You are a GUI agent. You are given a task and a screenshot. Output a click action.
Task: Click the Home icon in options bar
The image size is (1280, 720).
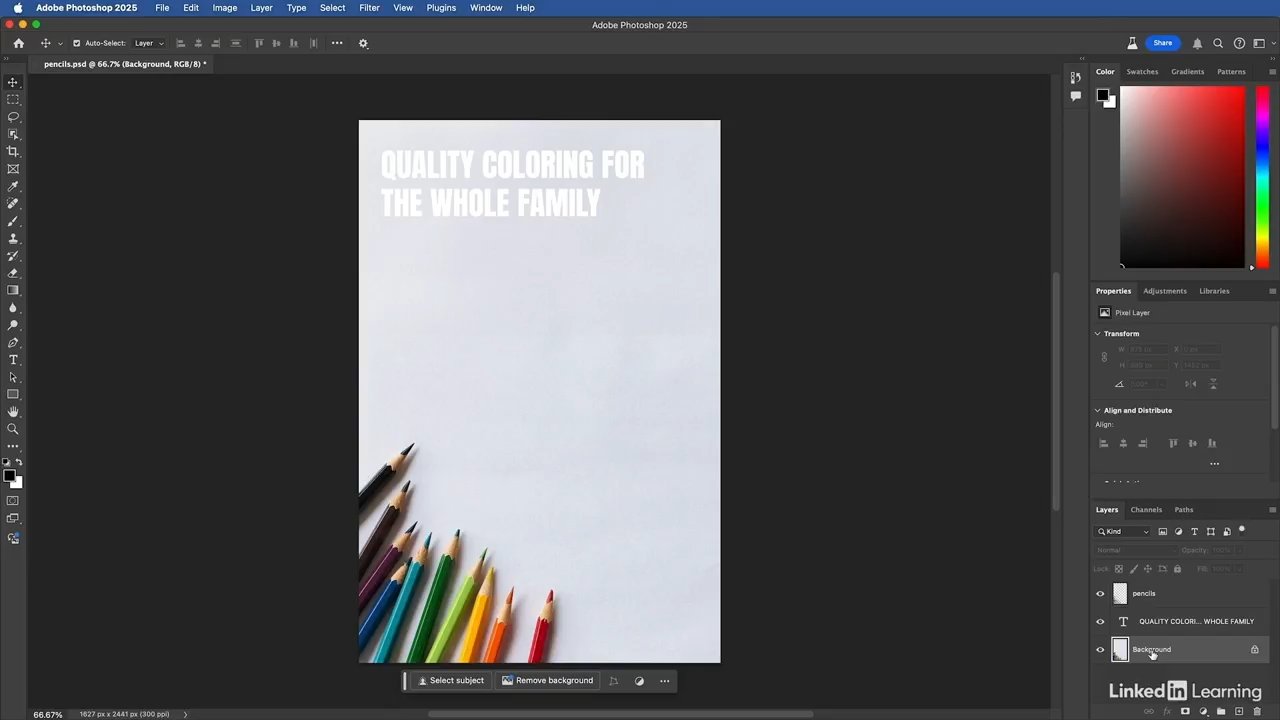coord(18,43)
